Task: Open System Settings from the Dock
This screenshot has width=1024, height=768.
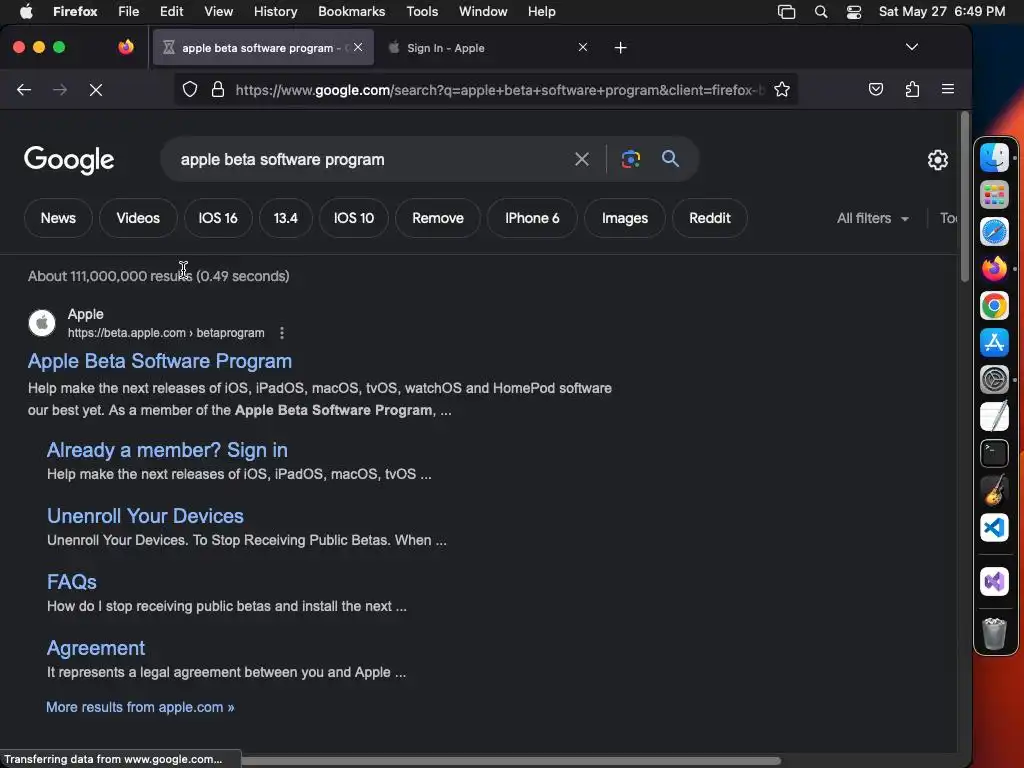Action: pyautogui.click(x=995, y=379)
